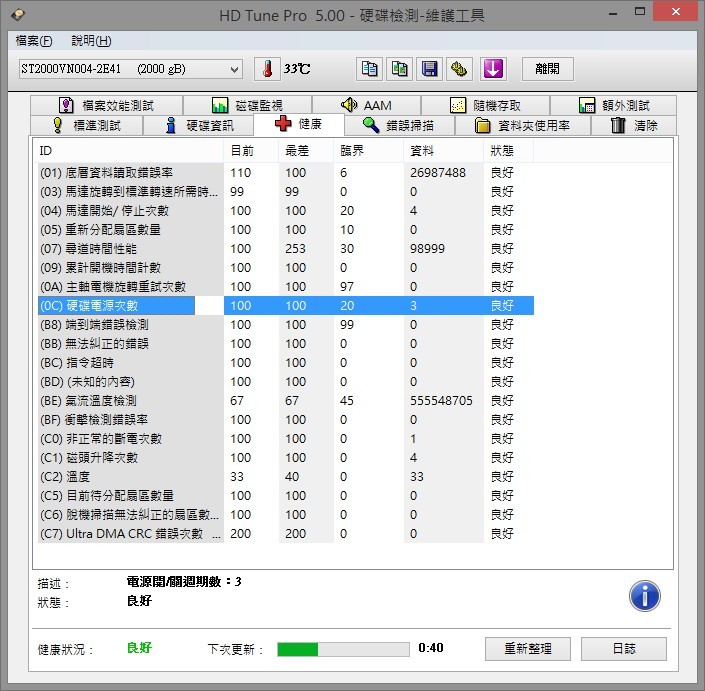Viewport: 705px width, 691px height.
Task: Click the 下次更新 progress bar
Action: click(344, 649)
